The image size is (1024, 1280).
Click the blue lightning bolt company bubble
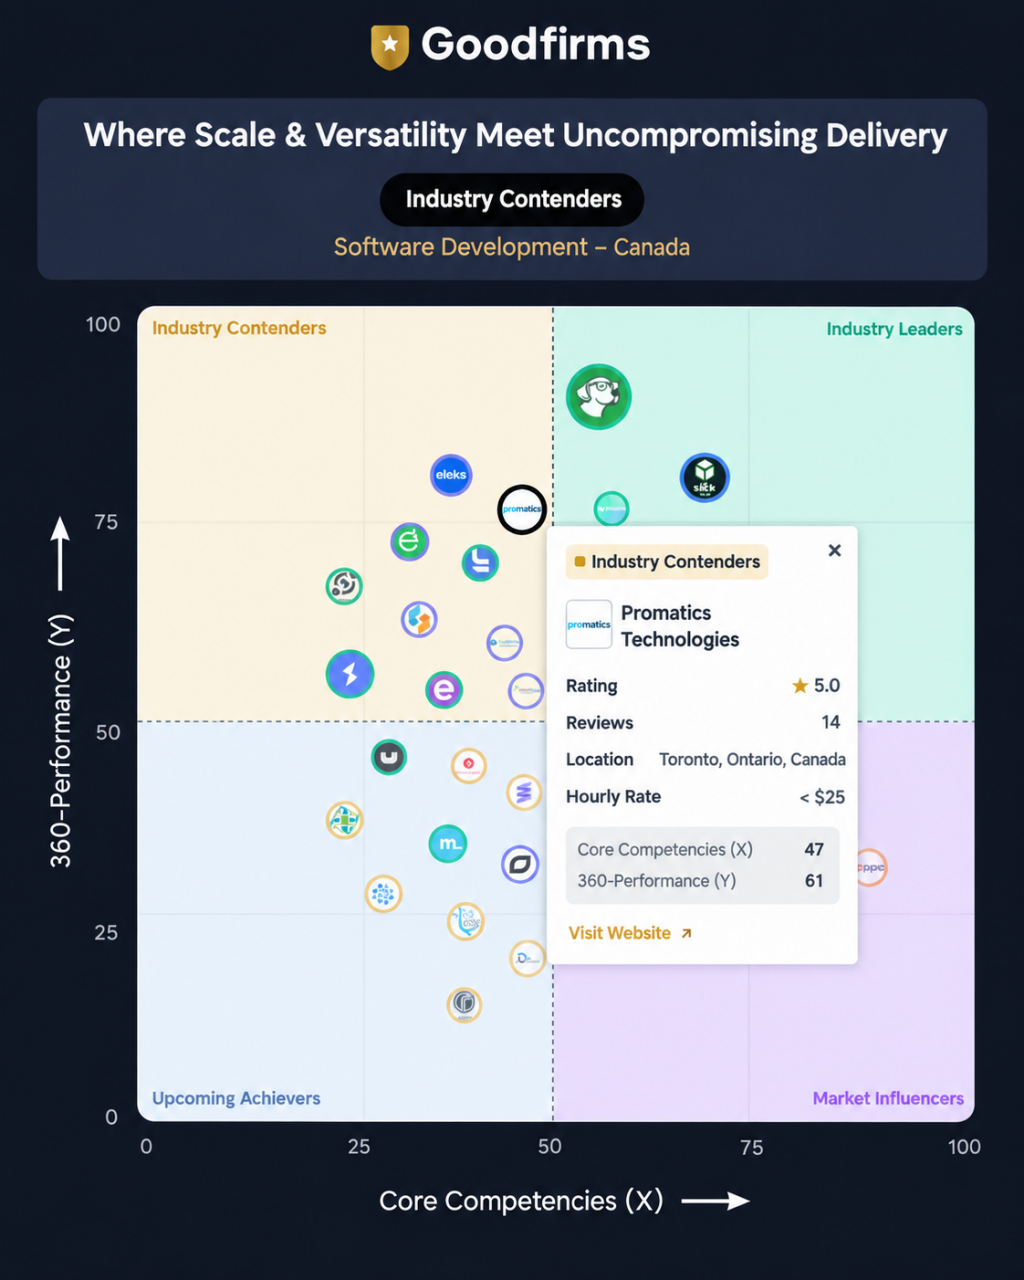(x=350, y=674)
